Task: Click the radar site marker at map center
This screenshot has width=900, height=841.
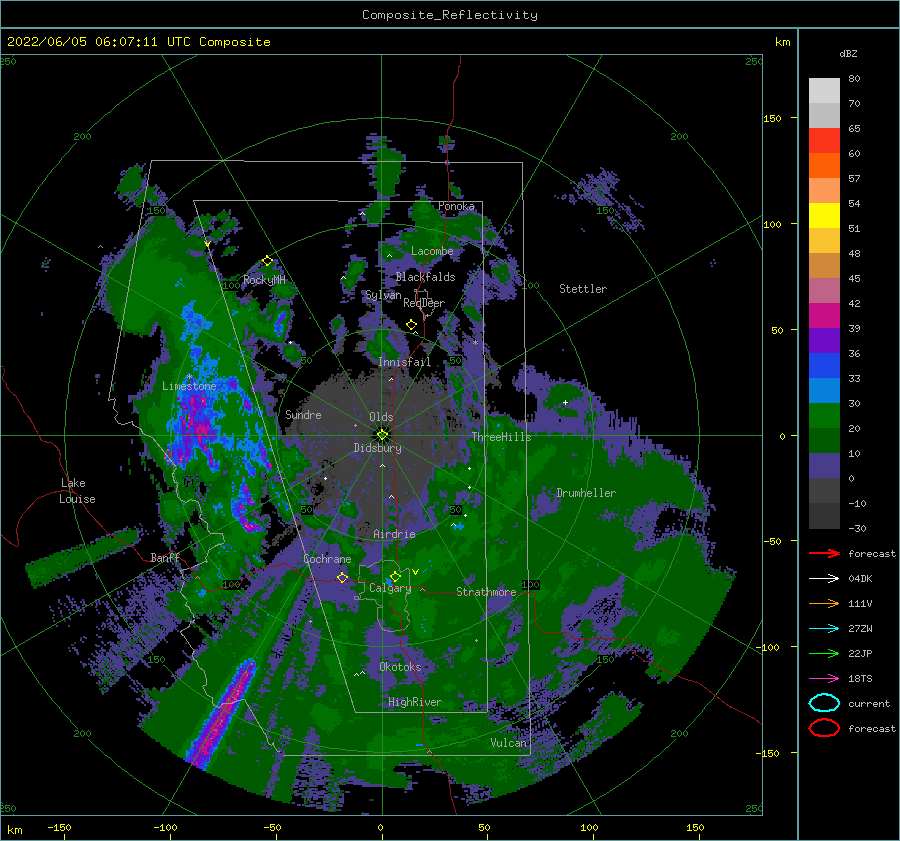Action: coord(382,435)
